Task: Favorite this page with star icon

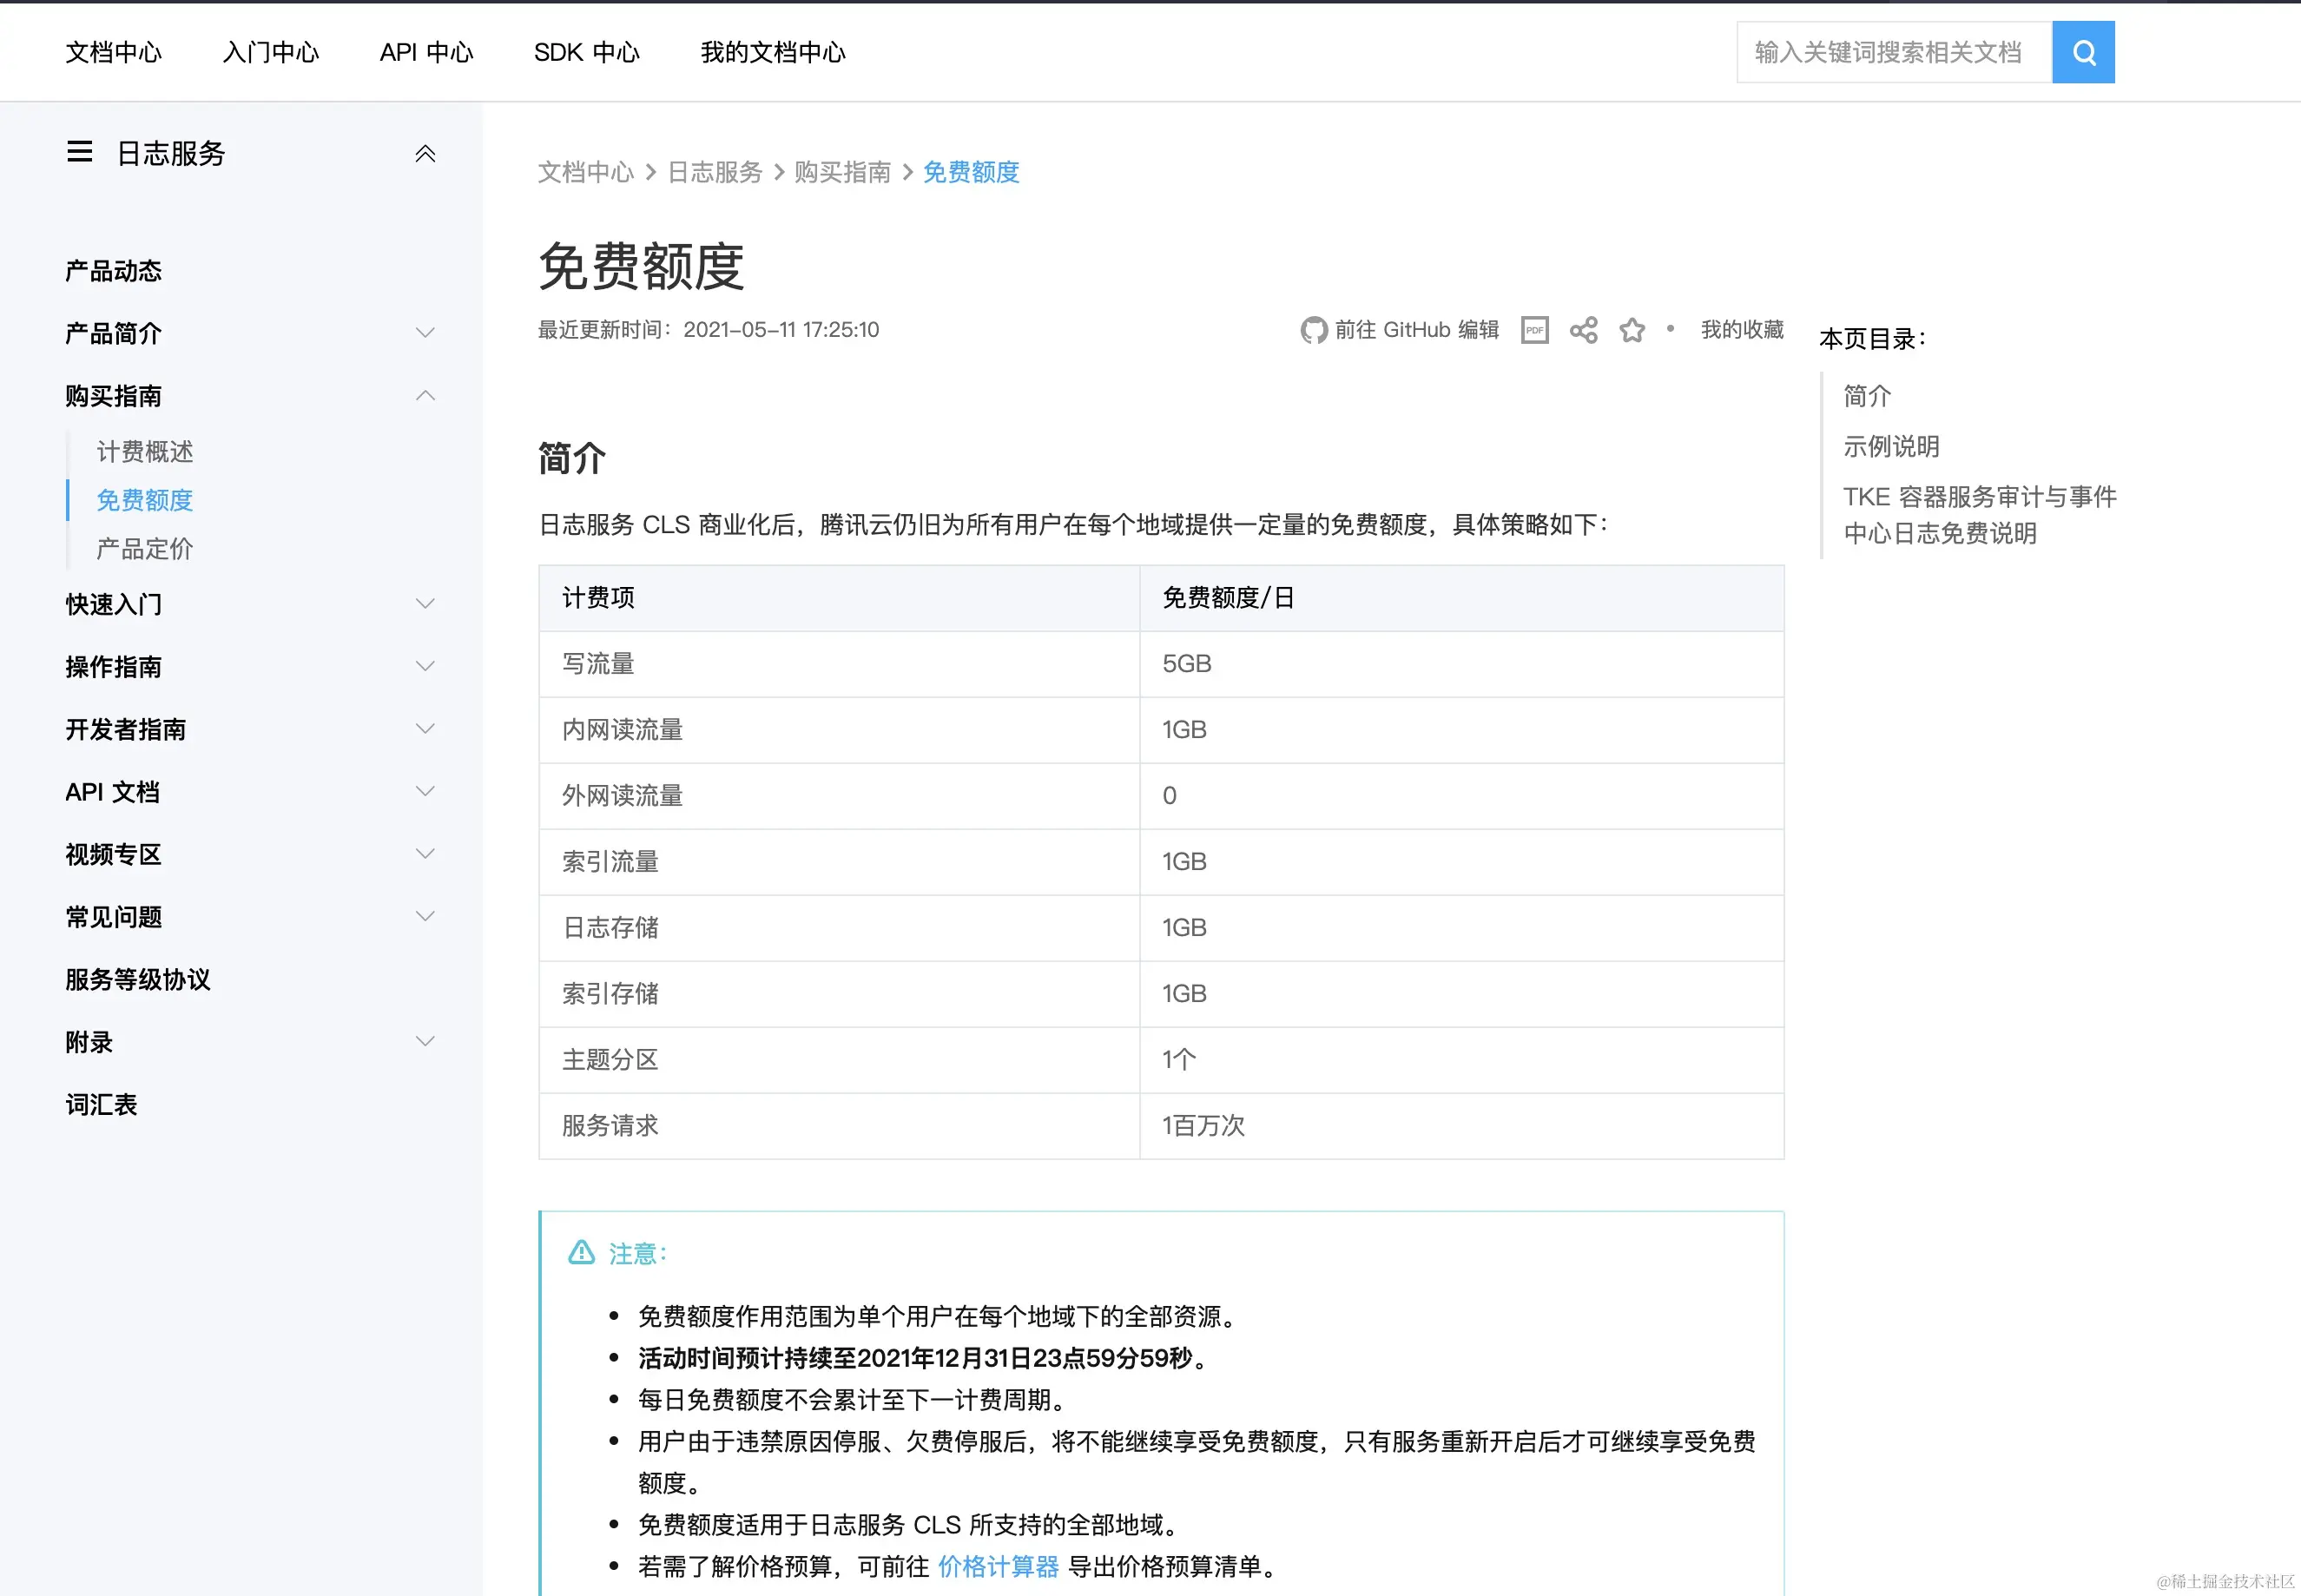Action: point(1632,330)
